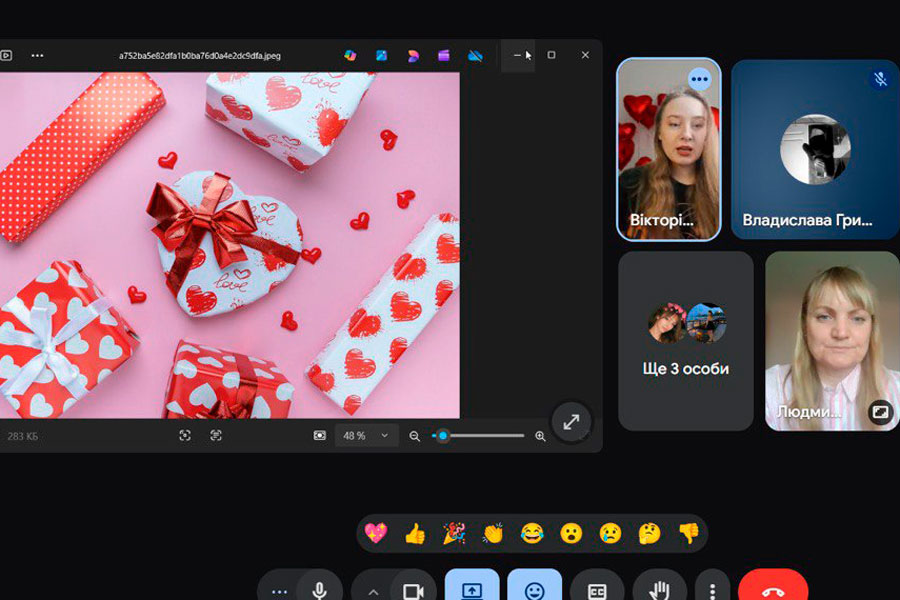Toggle the emoji reactions bar
Screen dimensions: 900x600
click(x=534, y=589)
